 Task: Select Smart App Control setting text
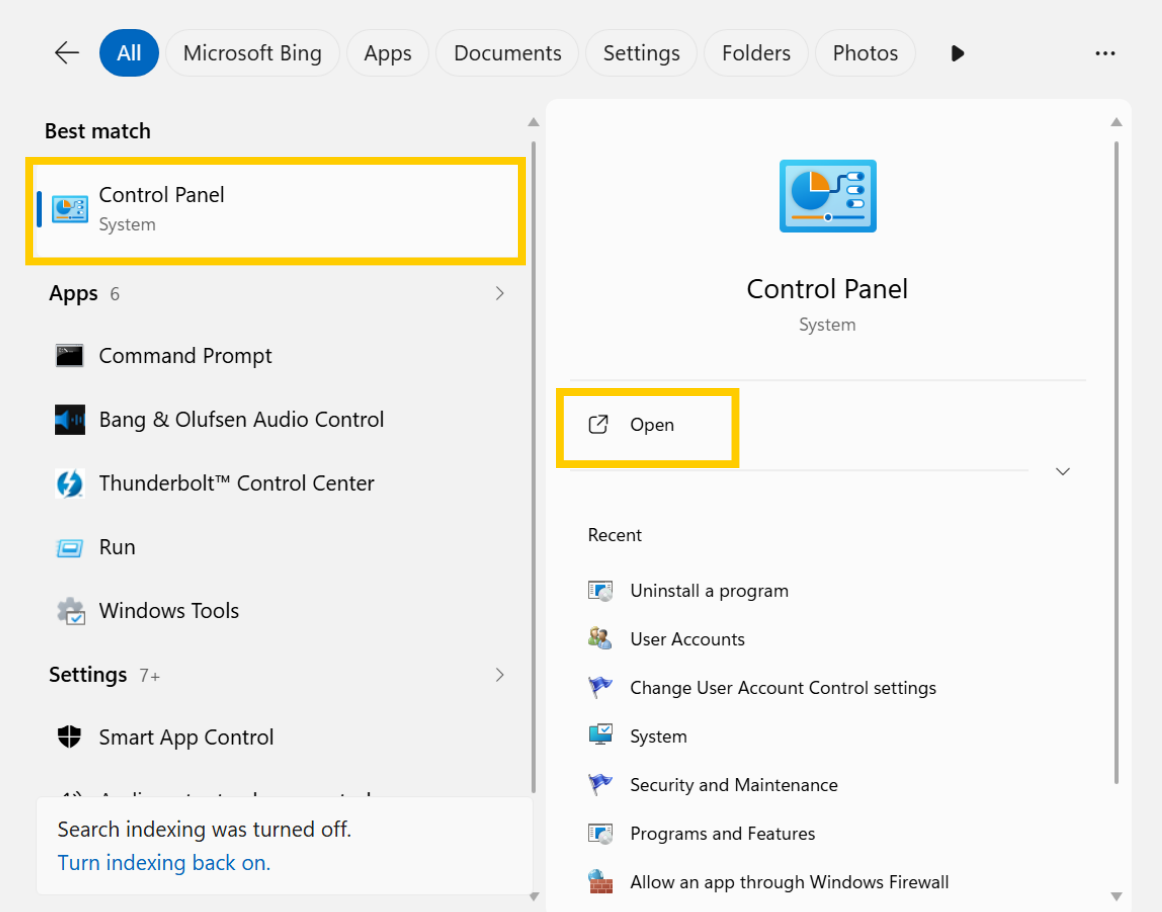pos(186,737)
